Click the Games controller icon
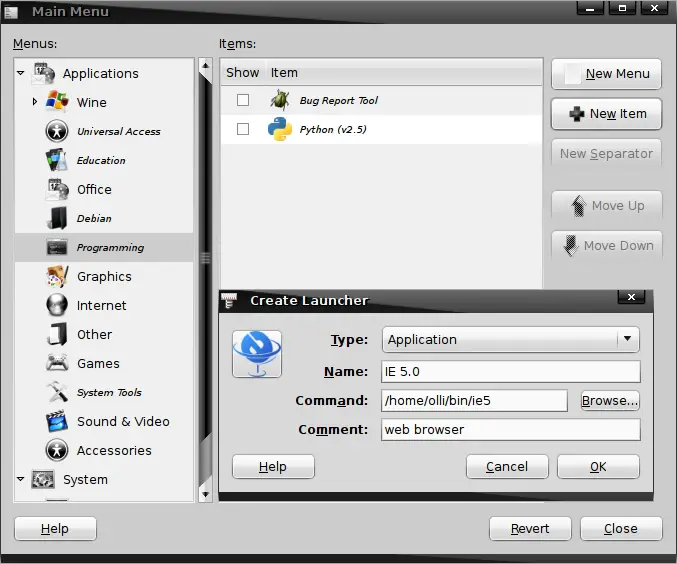 pos(57,363)
